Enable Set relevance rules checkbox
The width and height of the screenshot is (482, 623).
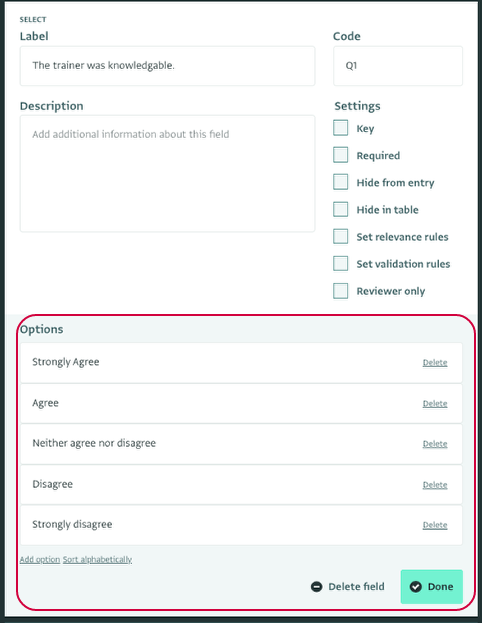click(x=341, y=236)
